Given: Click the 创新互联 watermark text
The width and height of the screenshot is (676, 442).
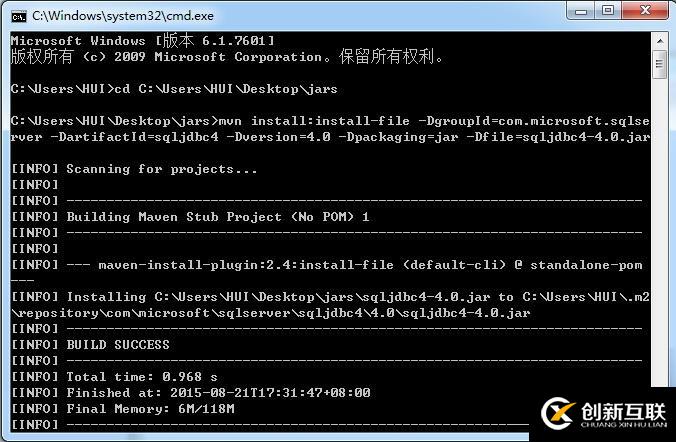Looking at the screenshot, I should (x=623, y=411).
